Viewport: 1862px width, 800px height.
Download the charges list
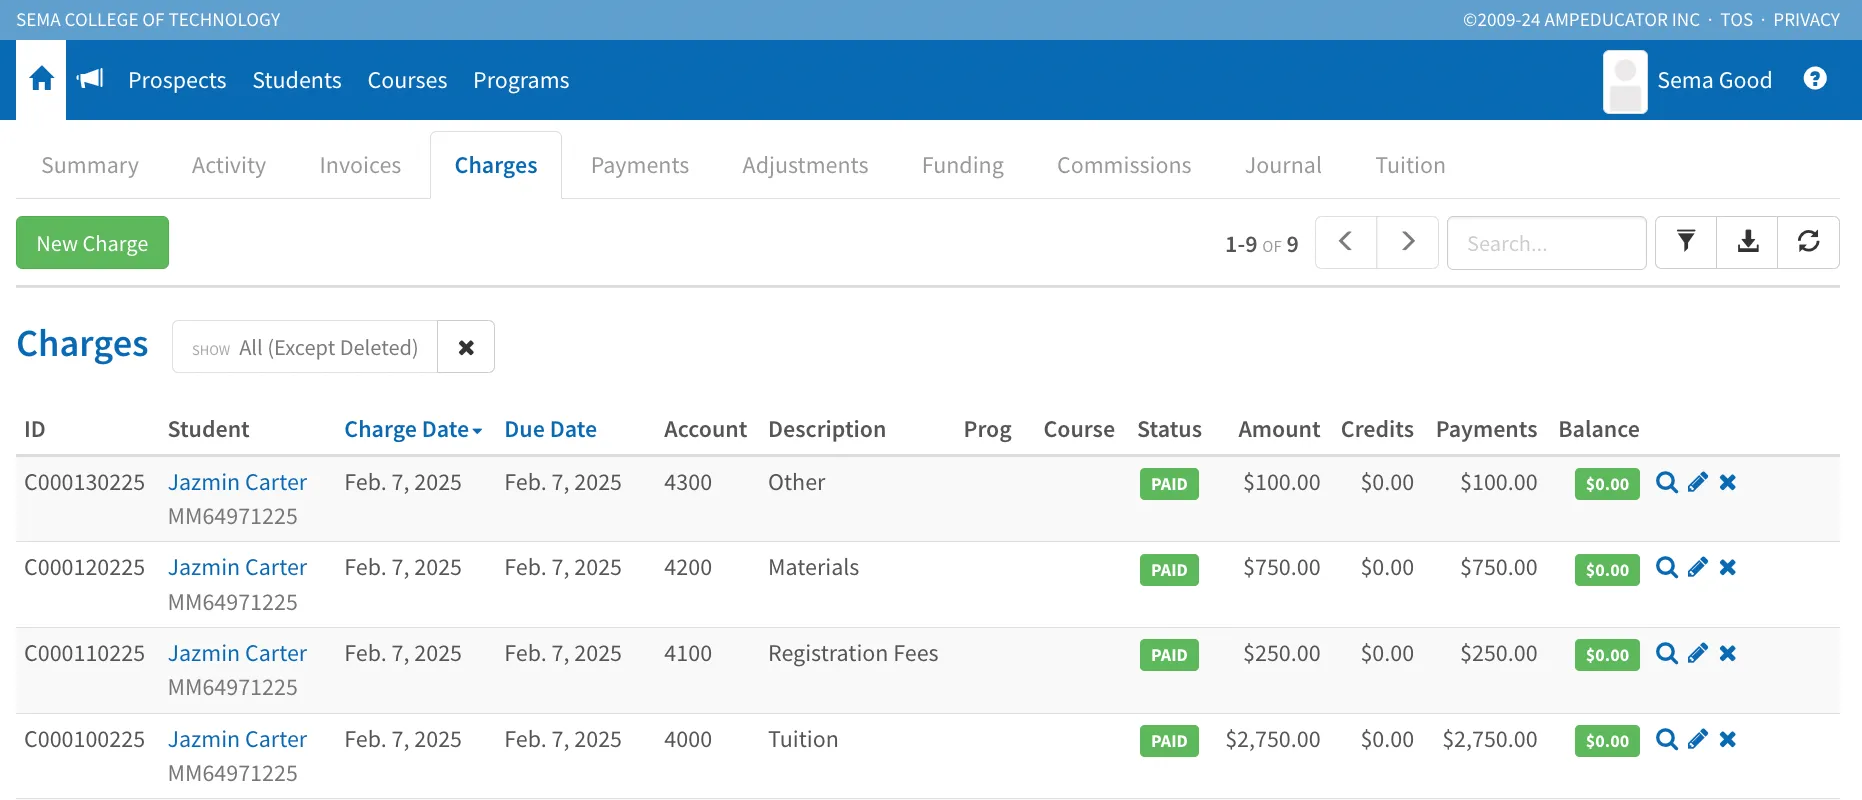[x=1747, y=243]
